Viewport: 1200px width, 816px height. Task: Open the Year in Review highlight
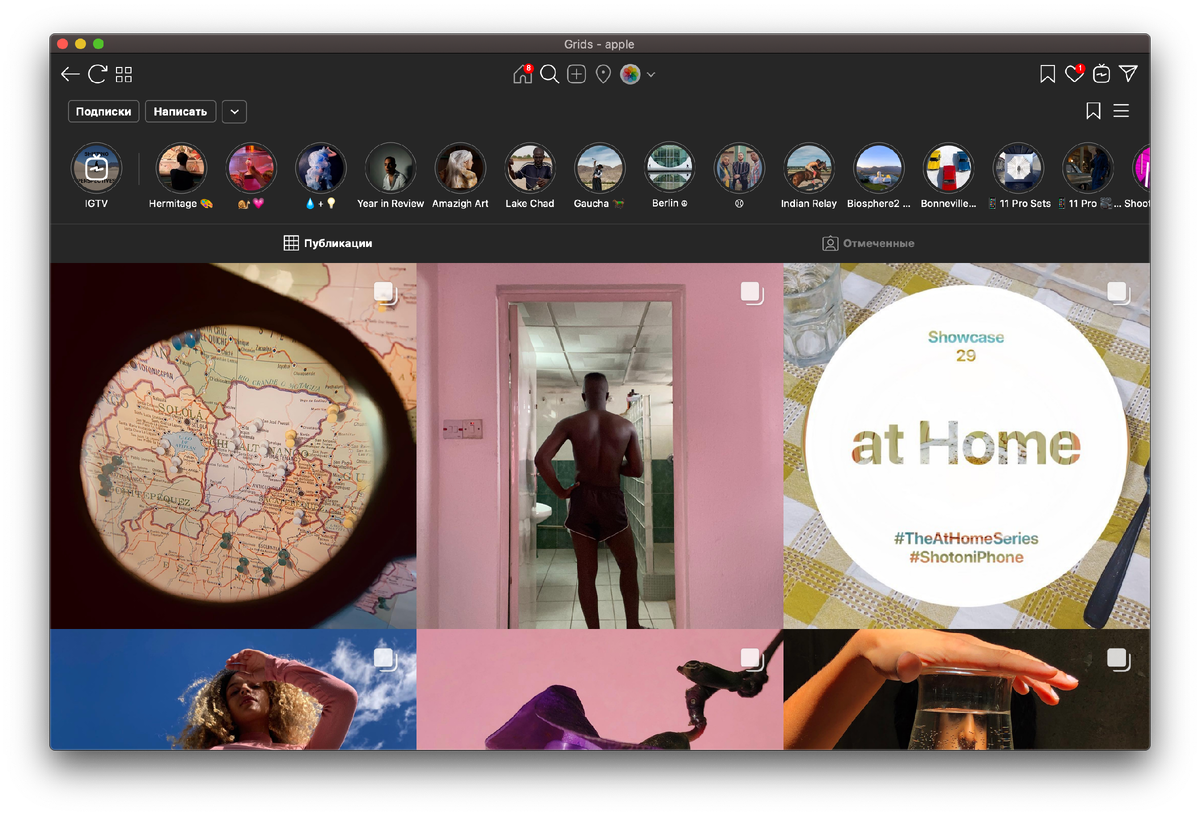tap(390, 168)
